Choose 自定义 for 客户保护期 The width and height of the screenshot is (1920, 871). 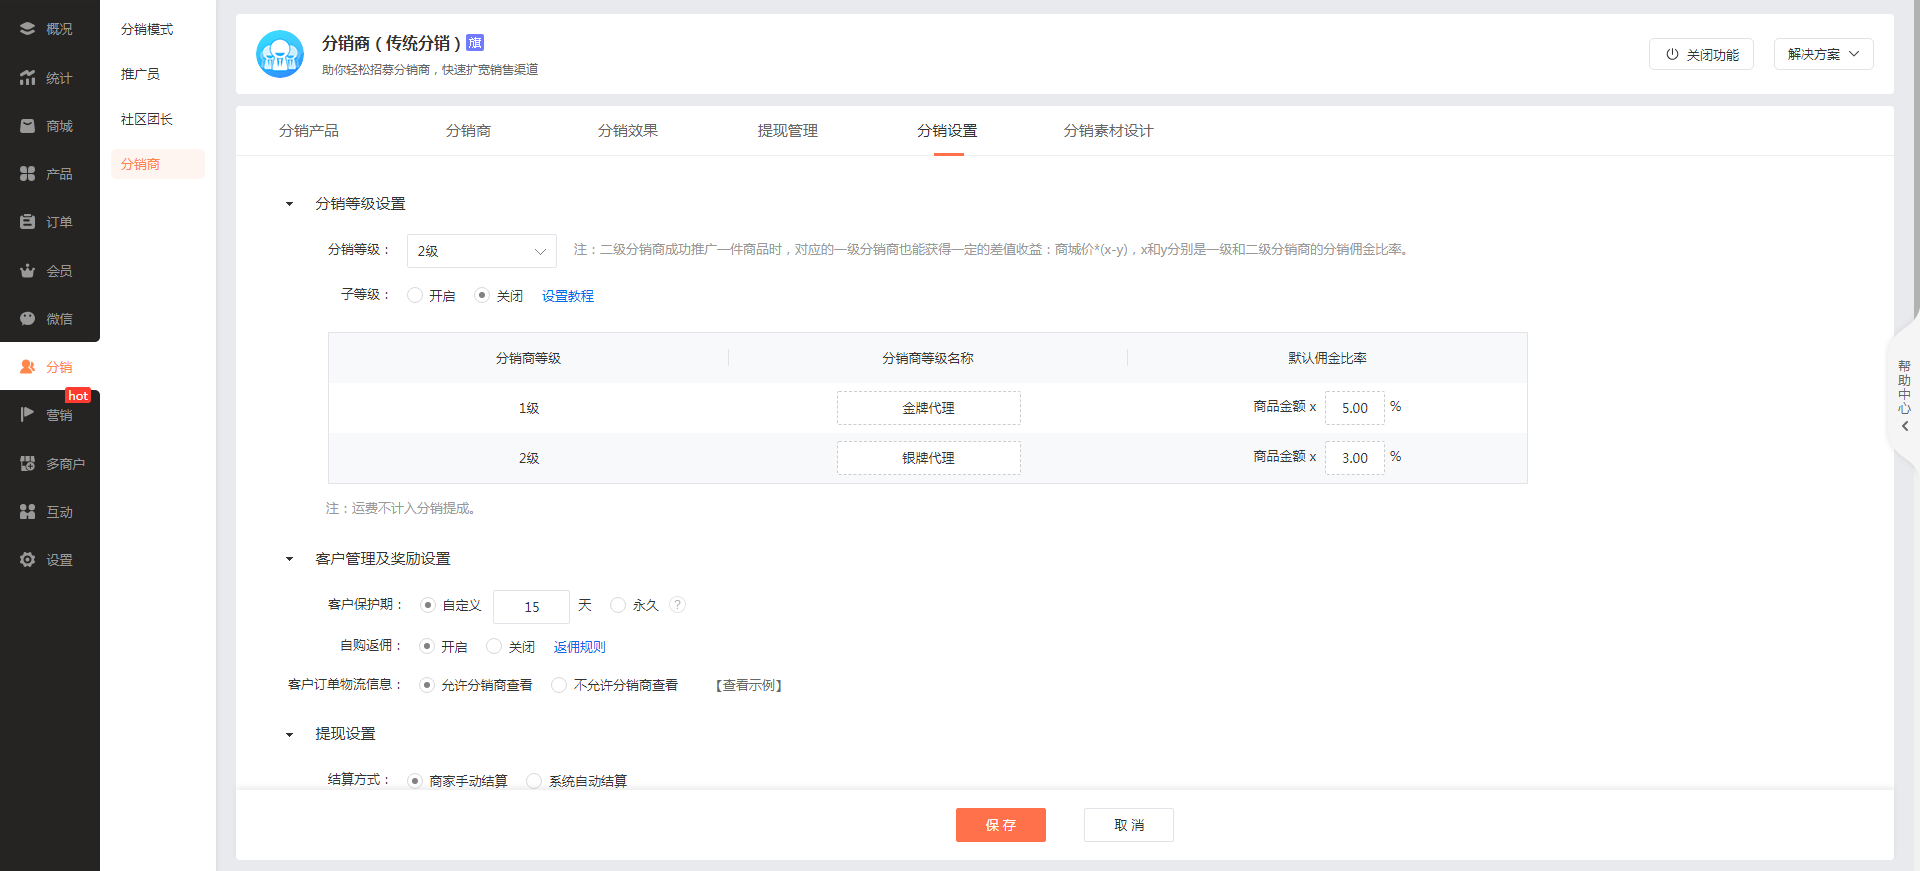point(428,605)
